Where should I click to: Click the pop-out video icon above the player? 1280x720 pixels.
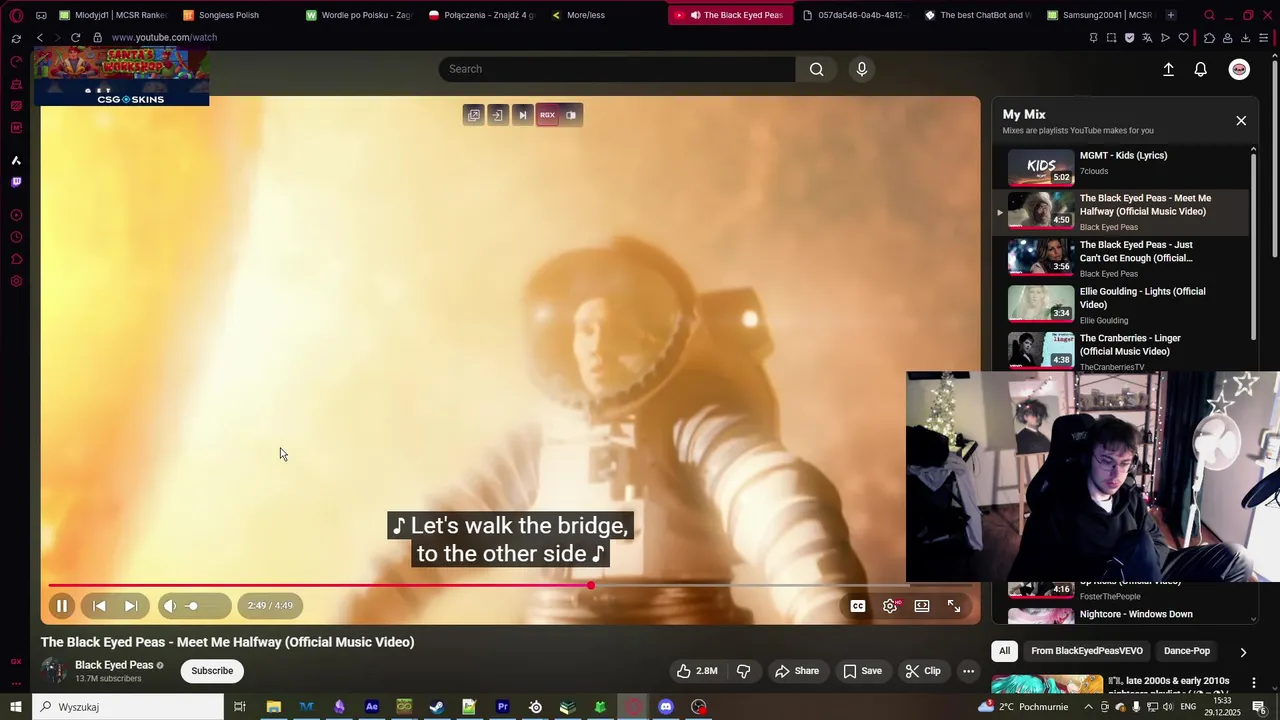[474, 115]
